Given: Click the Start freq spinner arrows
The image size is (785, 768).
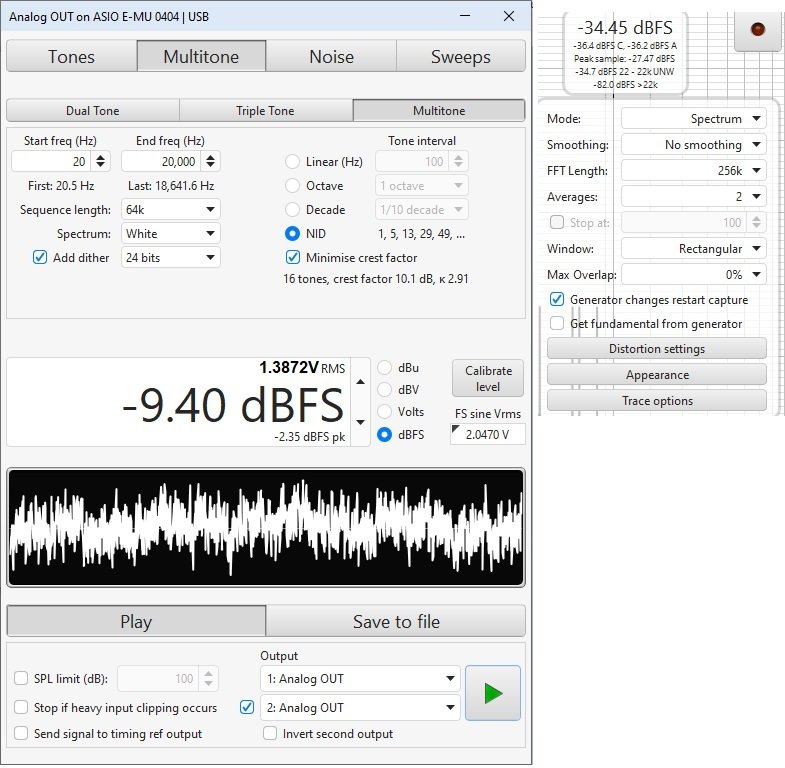Looking at the screenshot, I should (101, 161).
